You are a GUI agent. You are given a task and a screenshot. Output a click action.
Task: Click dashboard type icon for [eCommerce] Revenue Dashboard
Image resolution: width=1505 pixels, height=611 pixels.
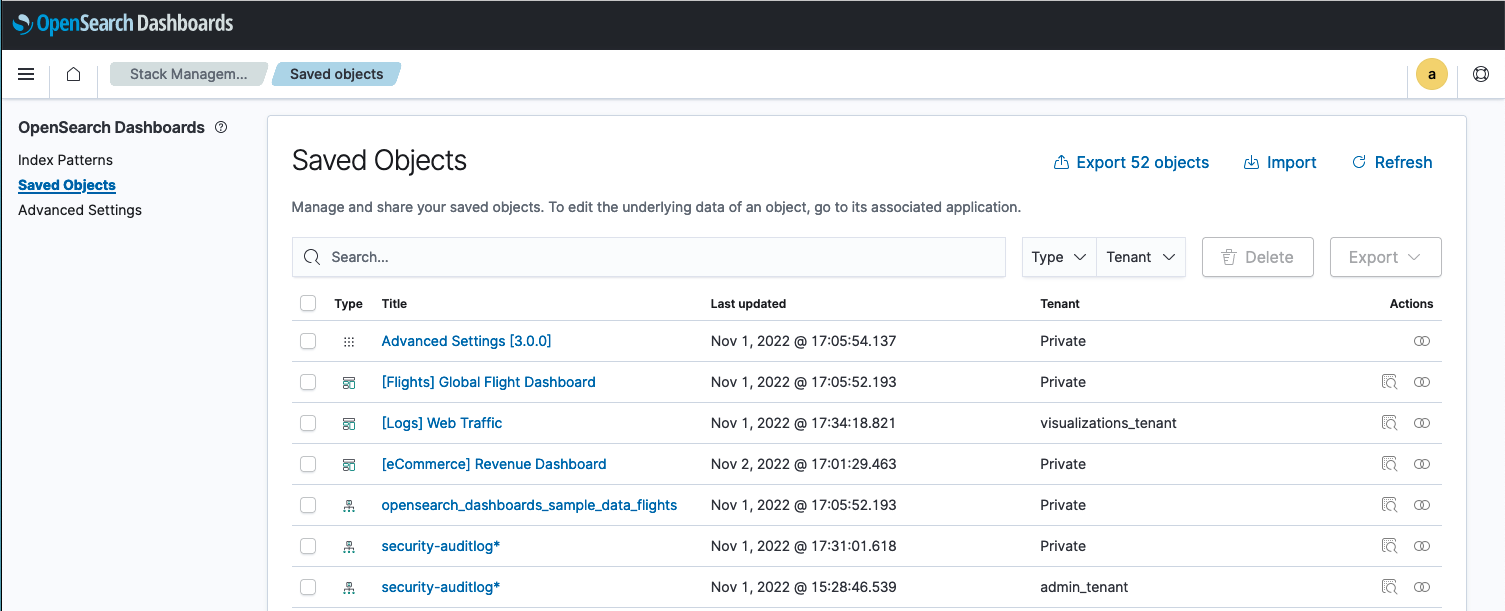pyautogui.click(x=349, y=465)
